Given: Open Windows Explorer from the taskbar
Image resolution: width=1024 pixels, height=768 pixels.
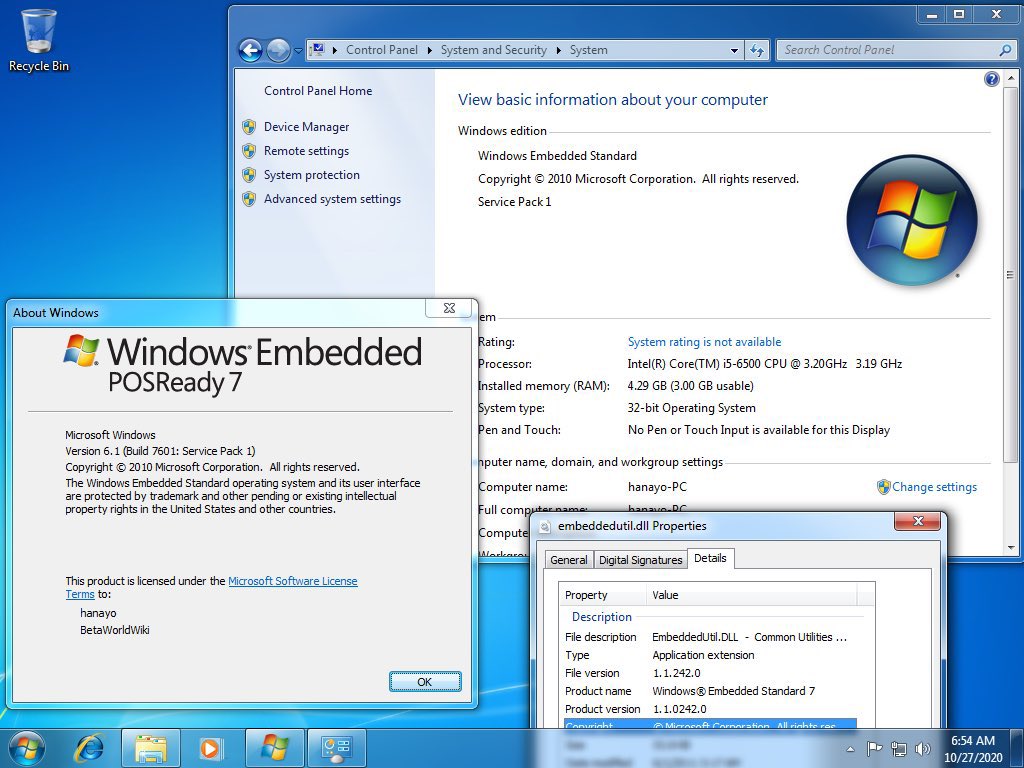Looking at the screenshot, I should click(x=150, y=747).
